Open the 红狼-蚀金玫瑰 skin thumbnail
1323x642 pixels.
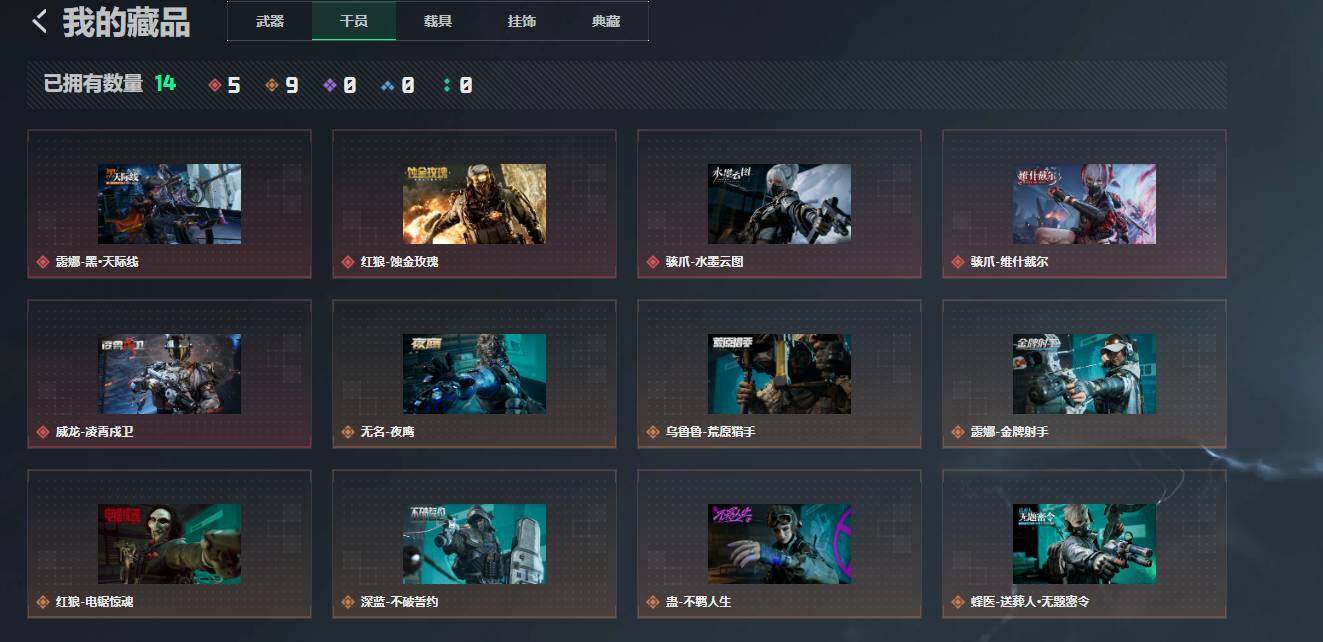(474, 204)
